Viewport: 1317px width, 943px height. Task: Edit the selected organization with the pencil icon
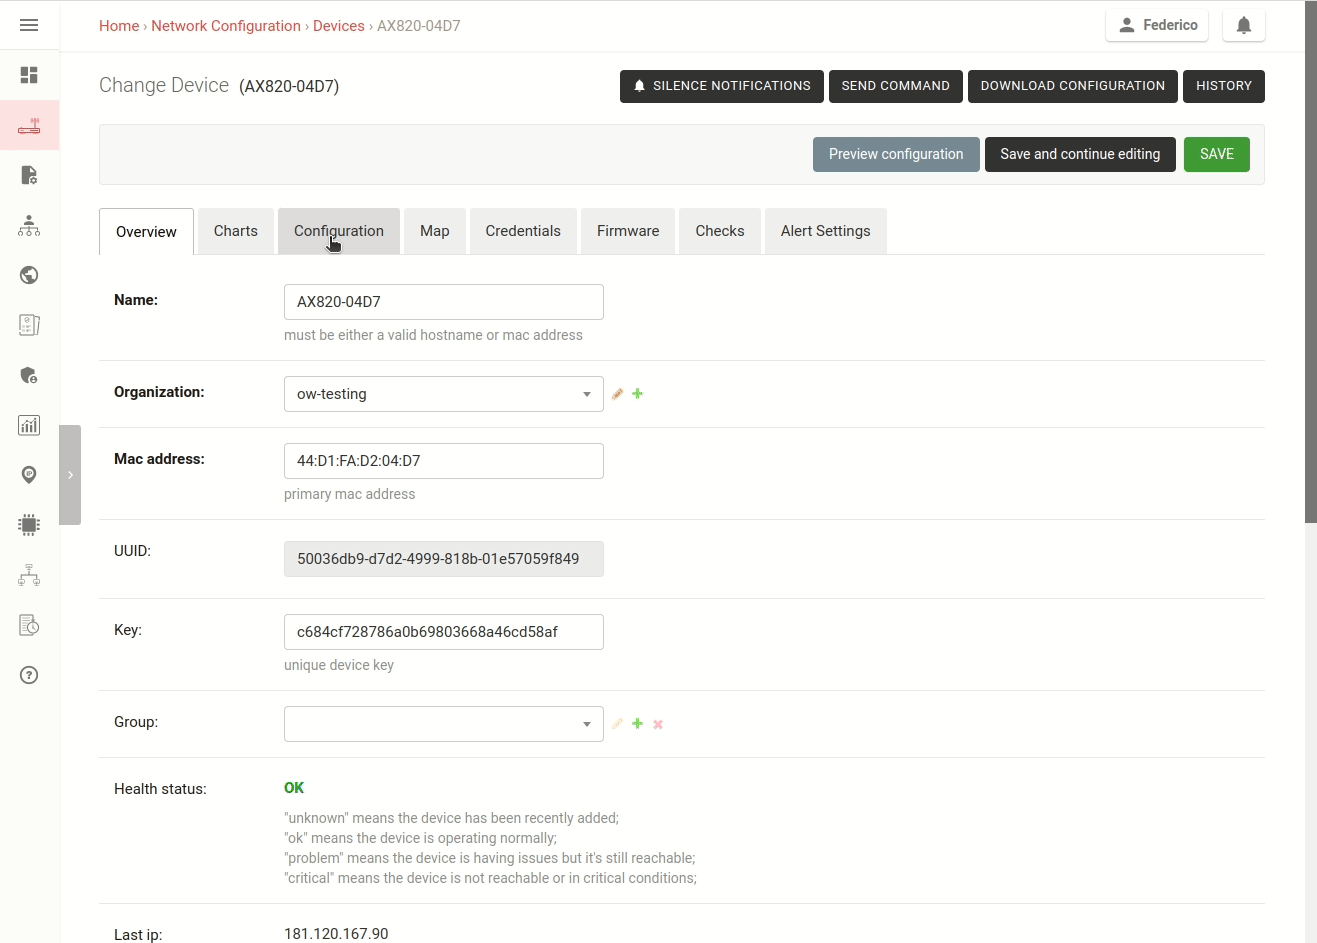click(x=617, y=393)
